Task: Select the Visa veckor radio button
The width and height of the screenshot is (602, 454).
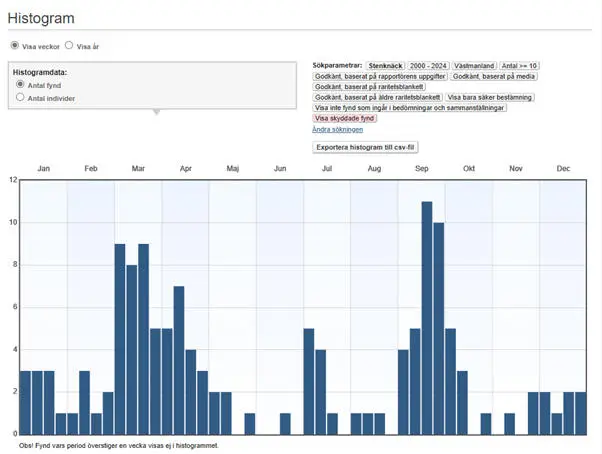Action: 15,46
